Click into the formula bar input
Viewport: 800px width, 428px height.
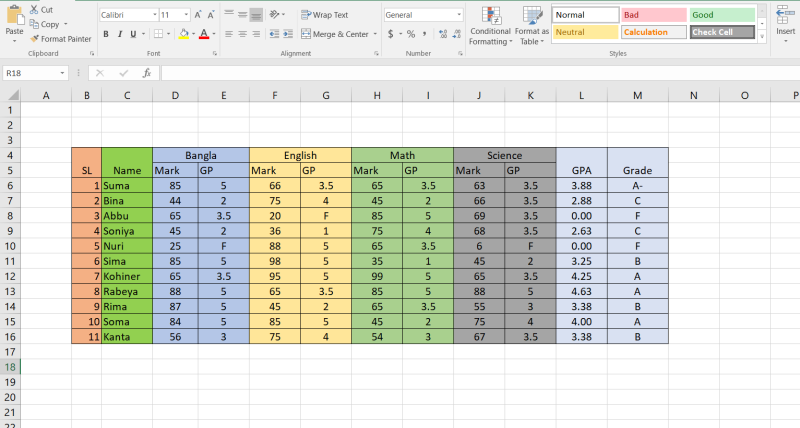pyautogui.click(x=480, y=73)
